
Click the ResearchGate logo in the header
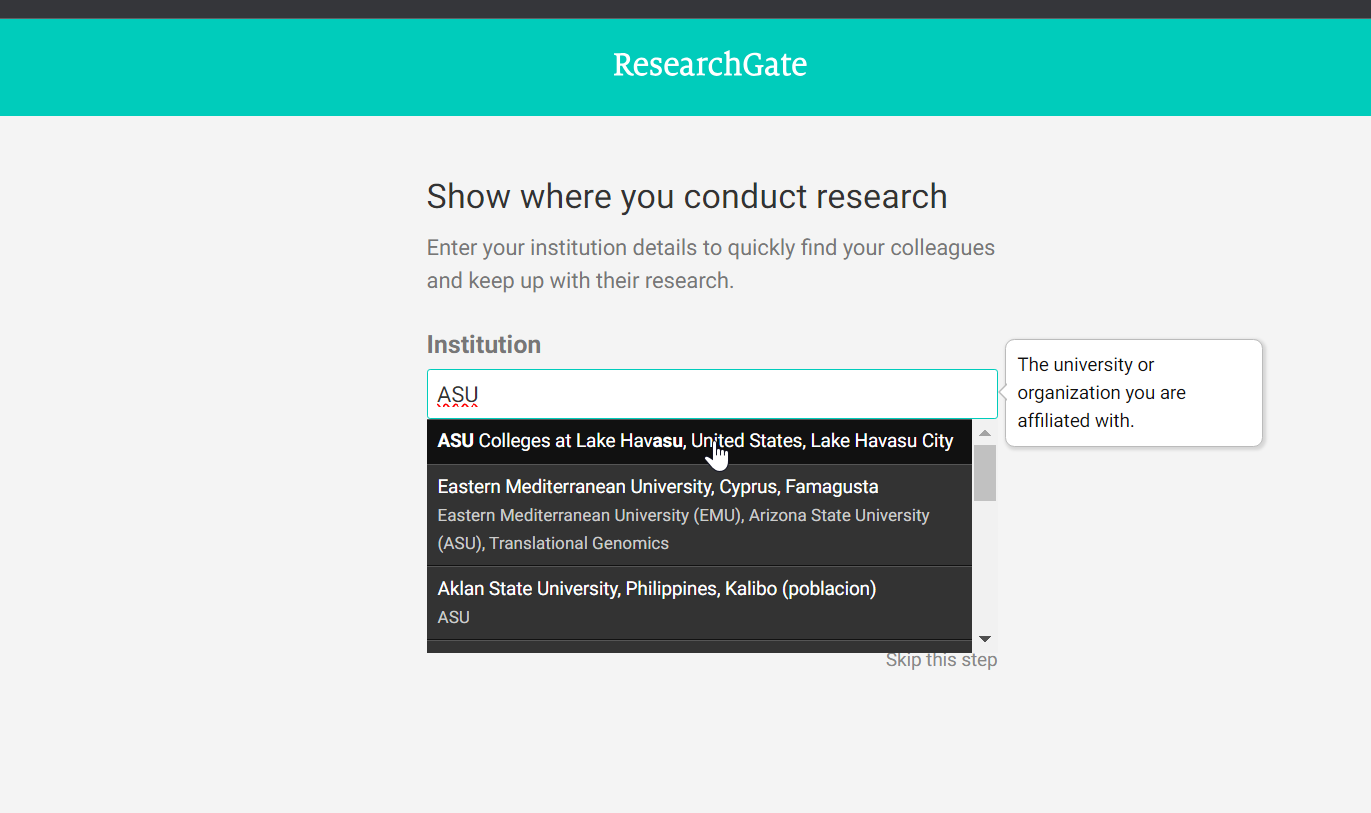click(x=710, y=64)
